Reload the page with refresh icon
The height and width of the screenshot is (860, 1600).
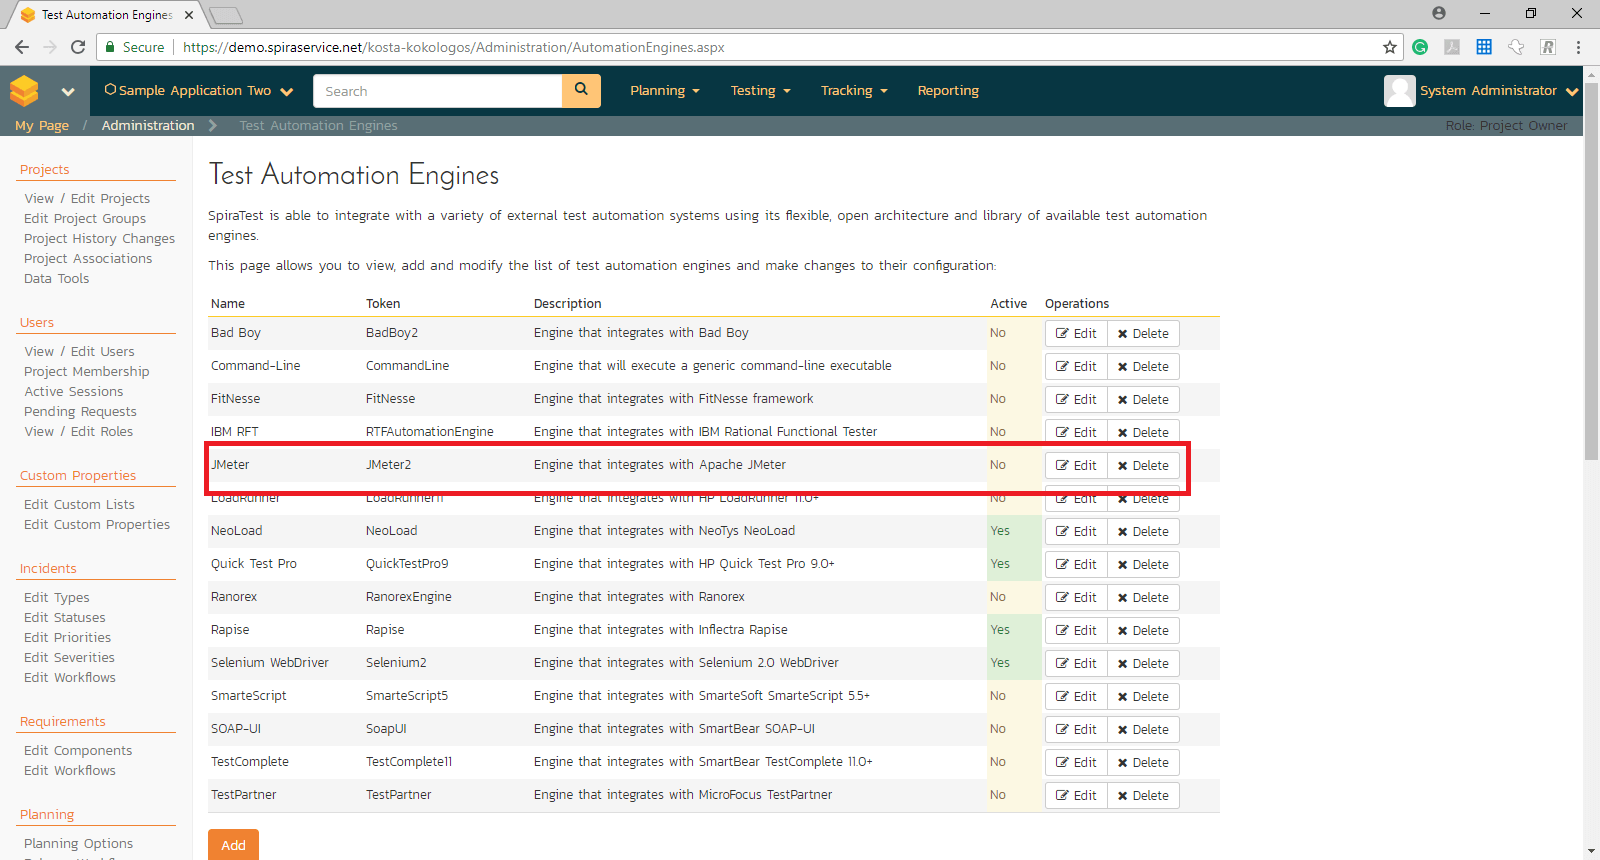pyautogui.click(x=78, y=47)
